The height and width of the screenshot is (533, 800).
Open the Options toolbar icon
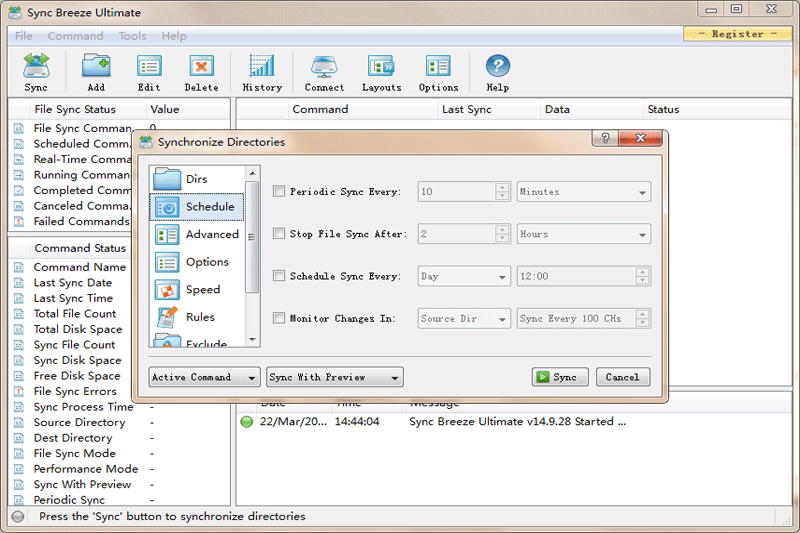click(x=438, y=66)
